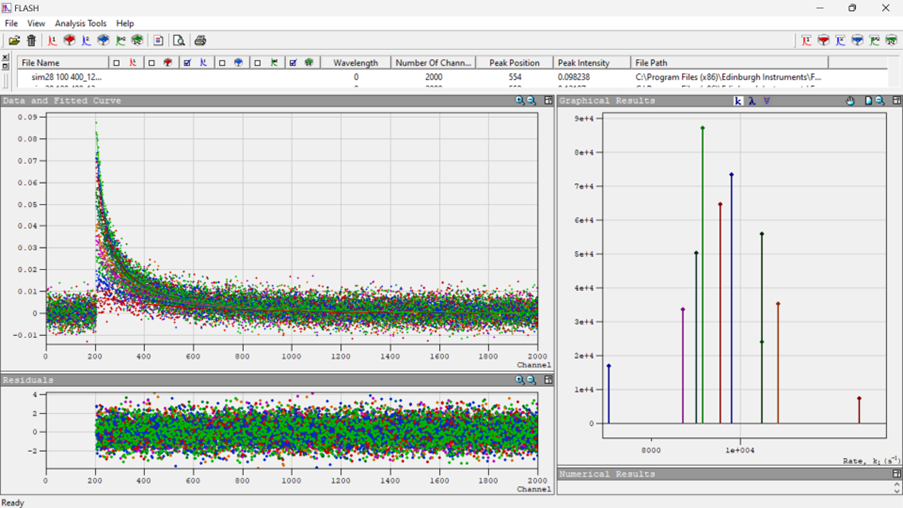Maximize the Residuals panel

548,380
